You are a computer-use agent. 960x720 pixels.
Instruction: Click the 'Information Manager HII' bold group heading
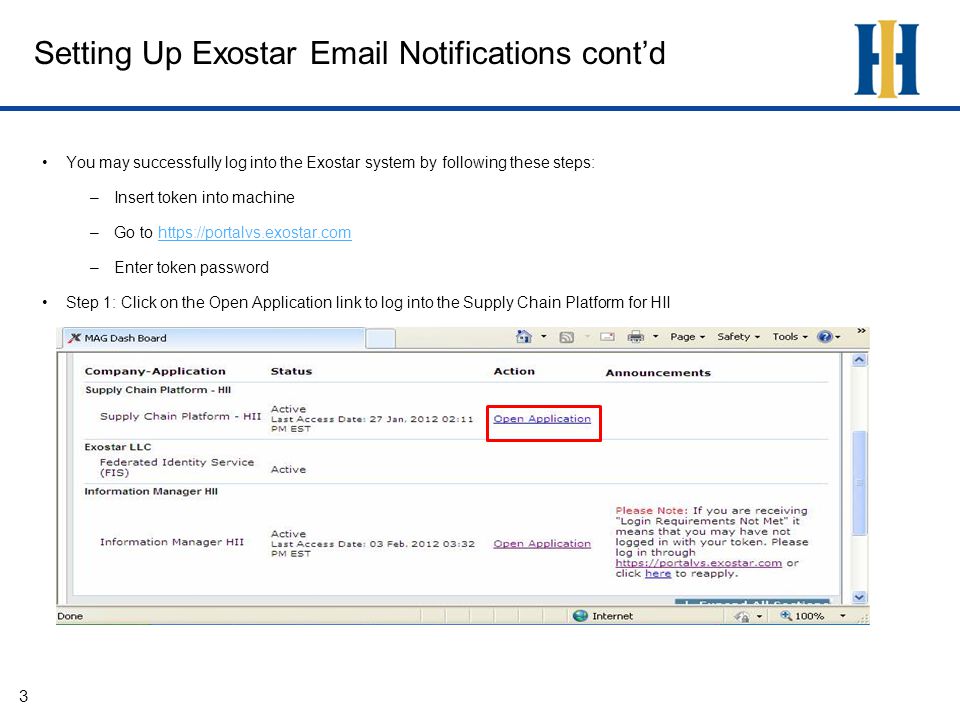point(151,492)
